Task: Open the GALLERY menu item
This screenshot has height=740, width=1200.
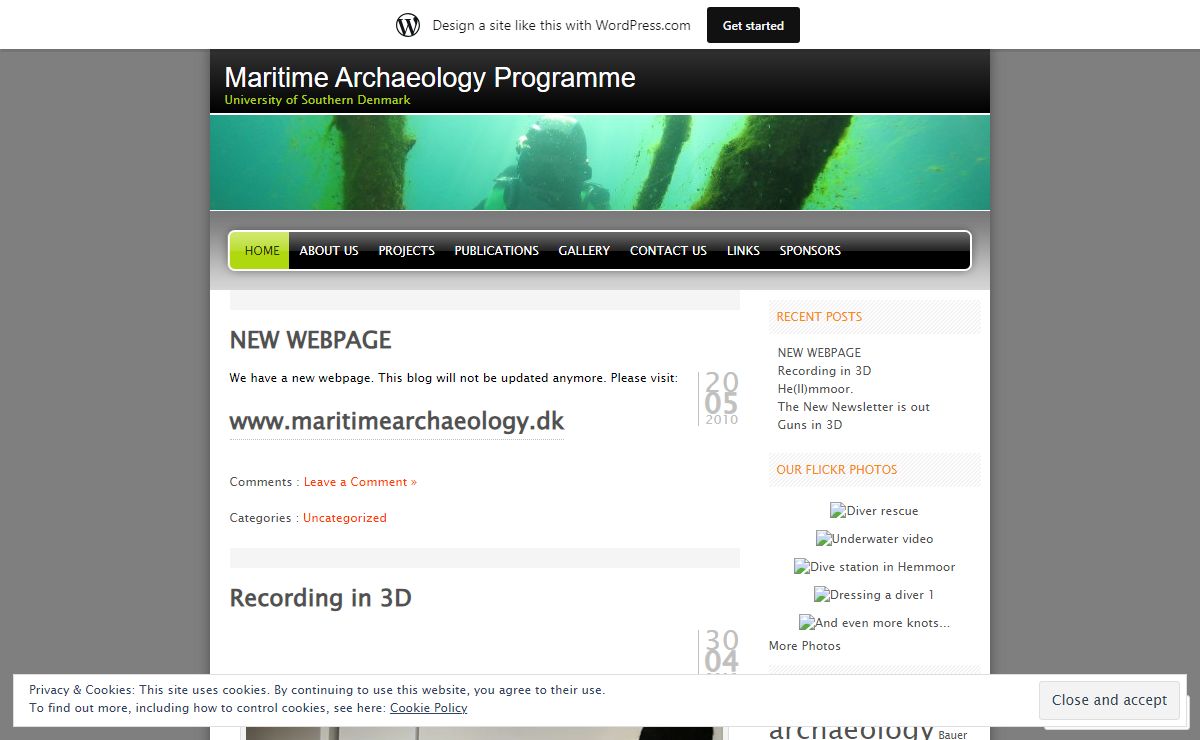Action: (584, 250)
